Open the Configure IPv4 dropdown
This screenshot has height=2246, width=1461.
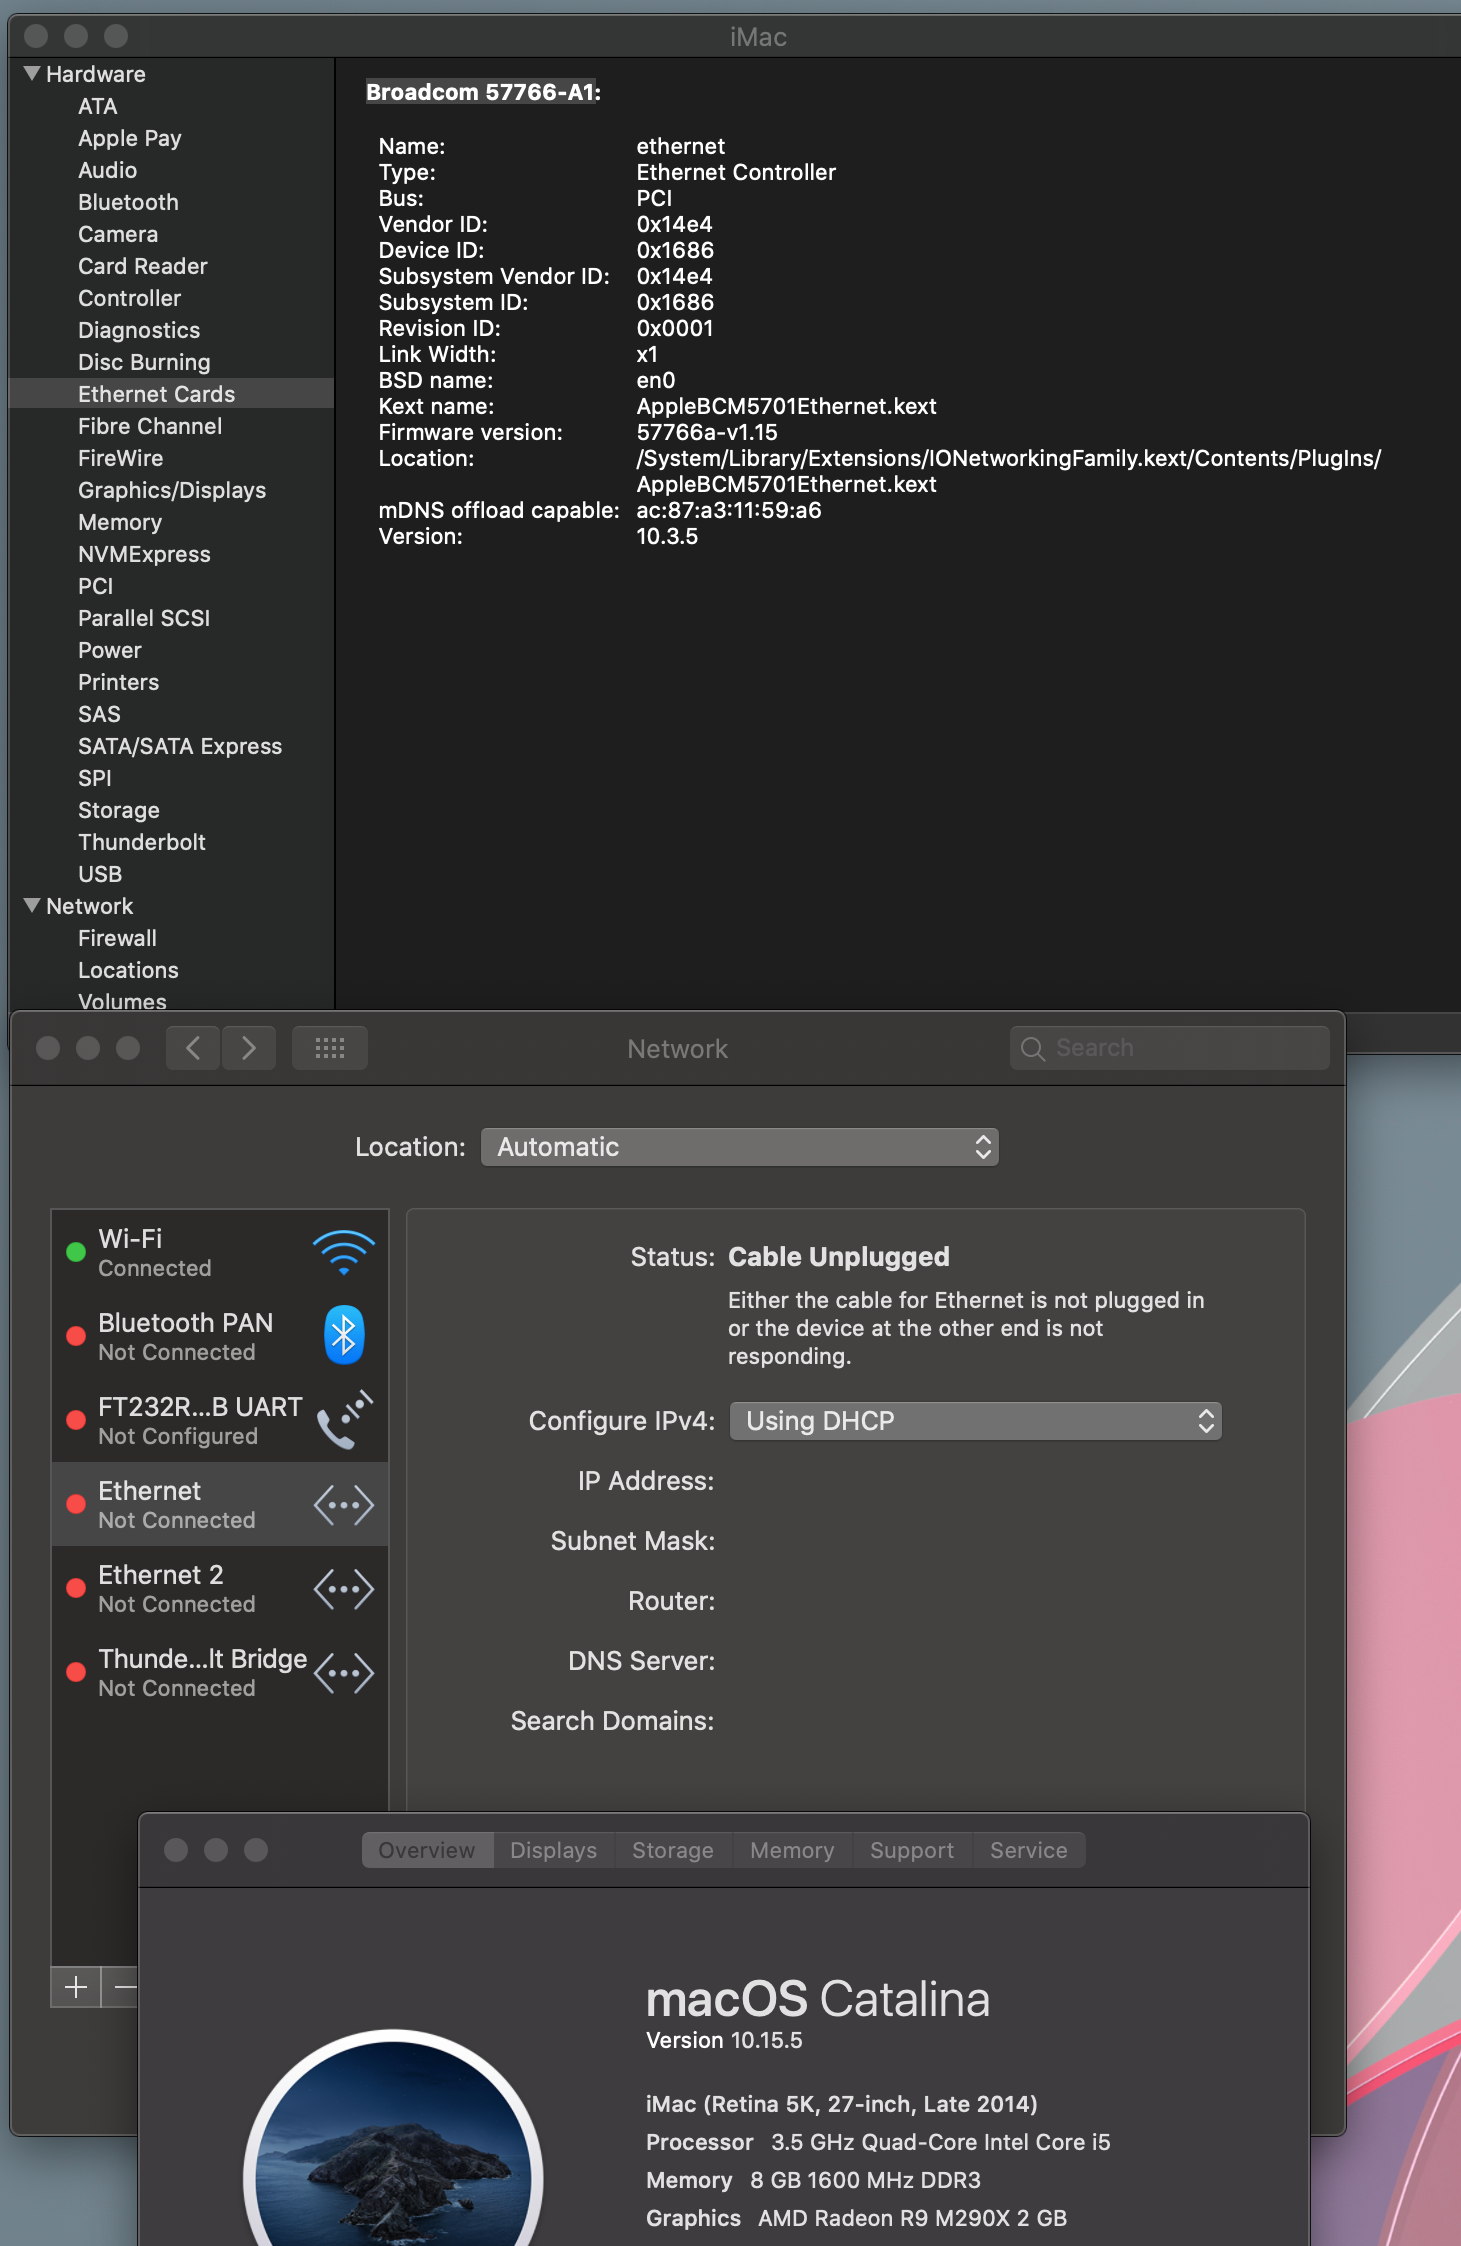(976, 1421)
